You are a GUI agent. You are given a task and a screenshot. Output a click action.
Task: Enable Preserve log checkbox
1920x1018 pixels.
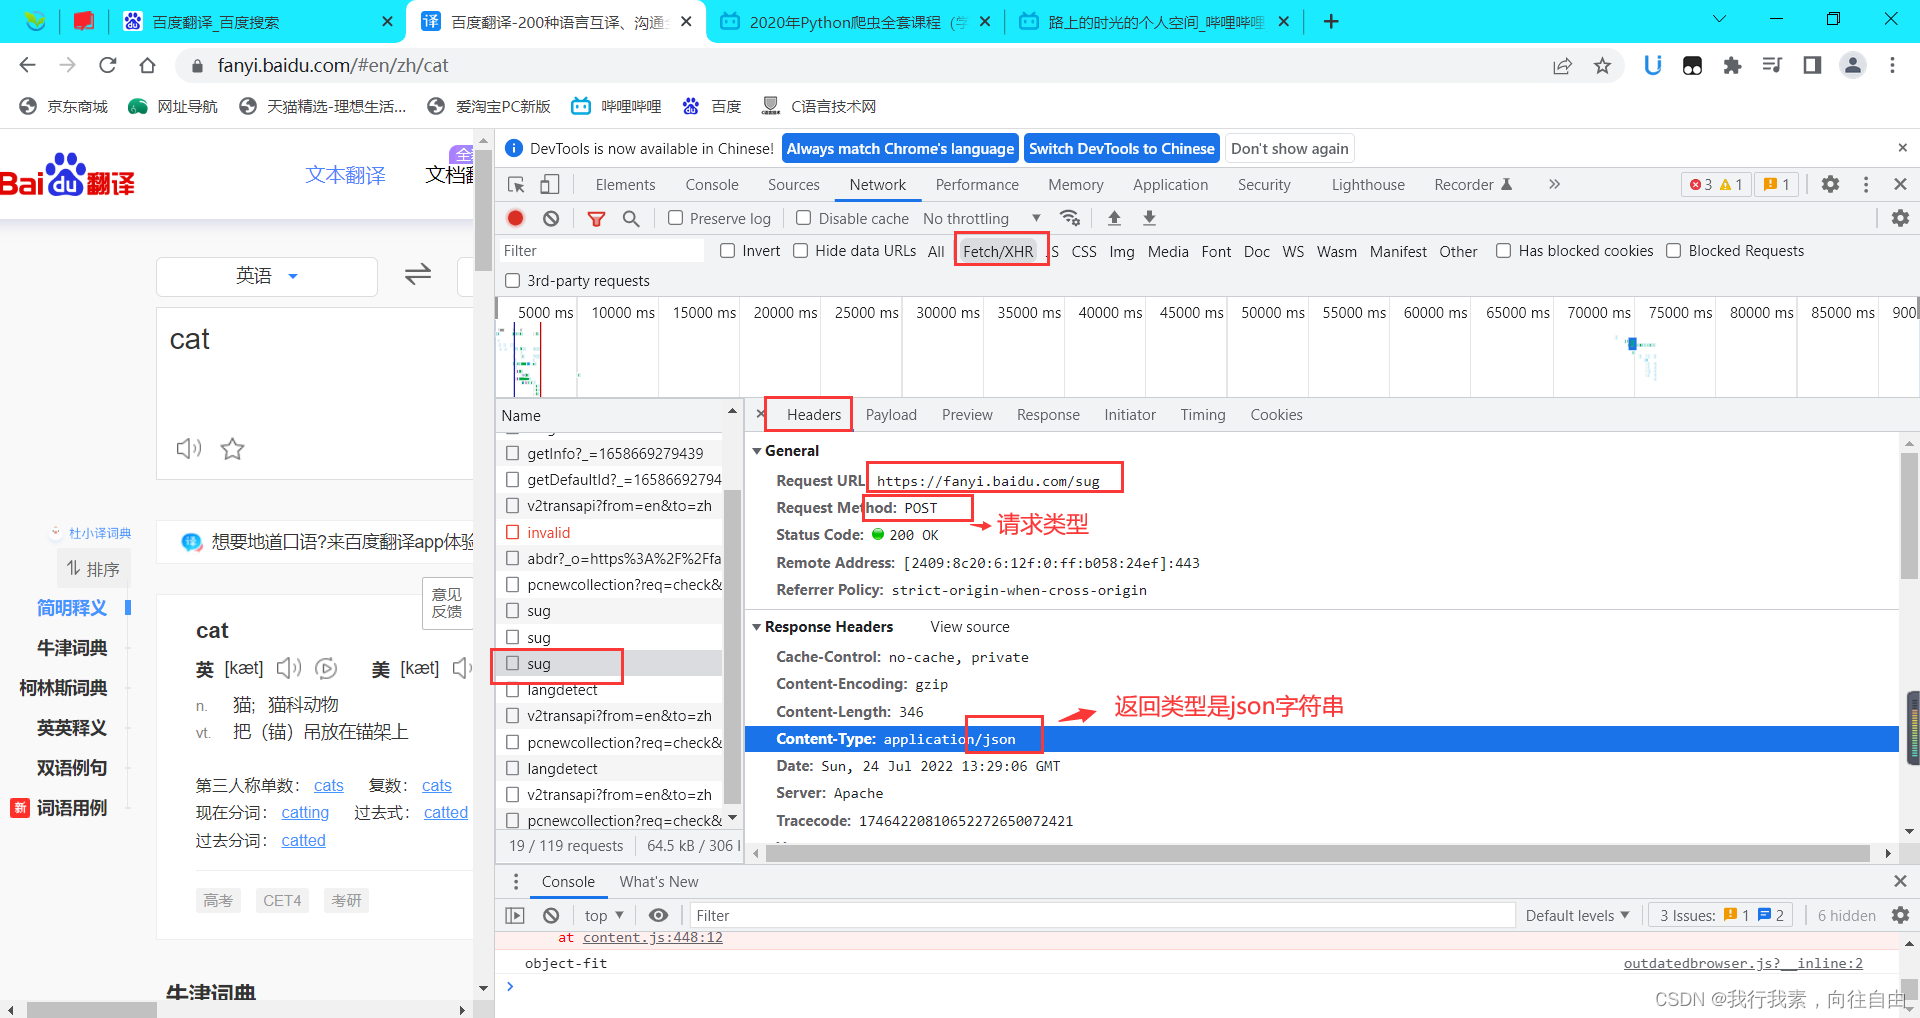[x=676, y=218]
